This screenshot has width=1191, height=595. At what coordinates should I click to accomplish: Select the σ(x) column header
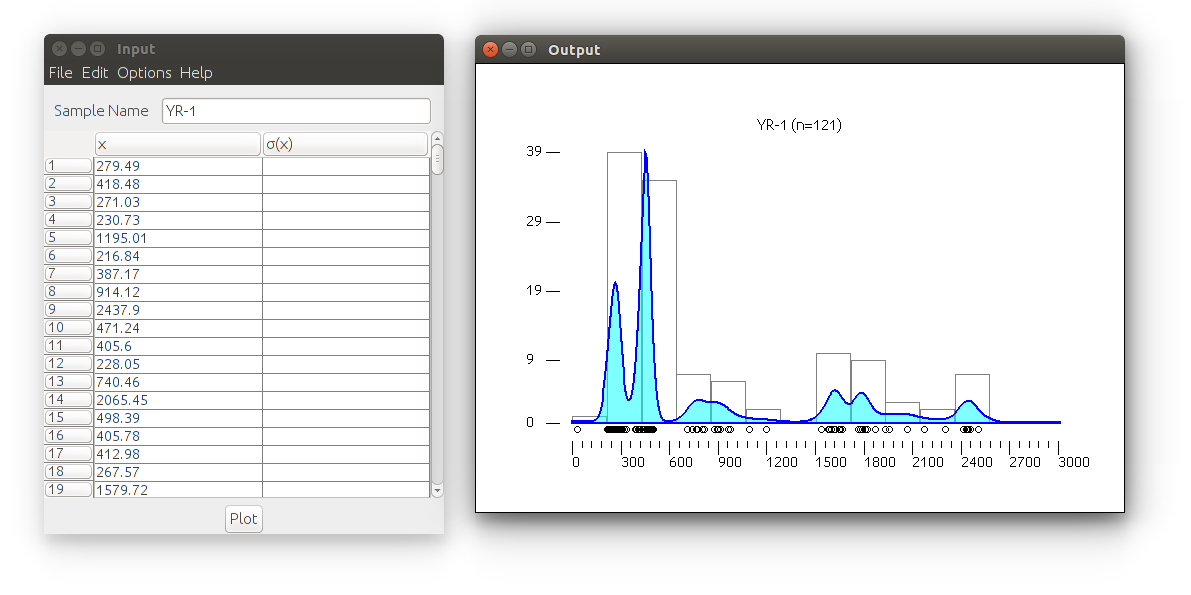[x=345, y=144]
